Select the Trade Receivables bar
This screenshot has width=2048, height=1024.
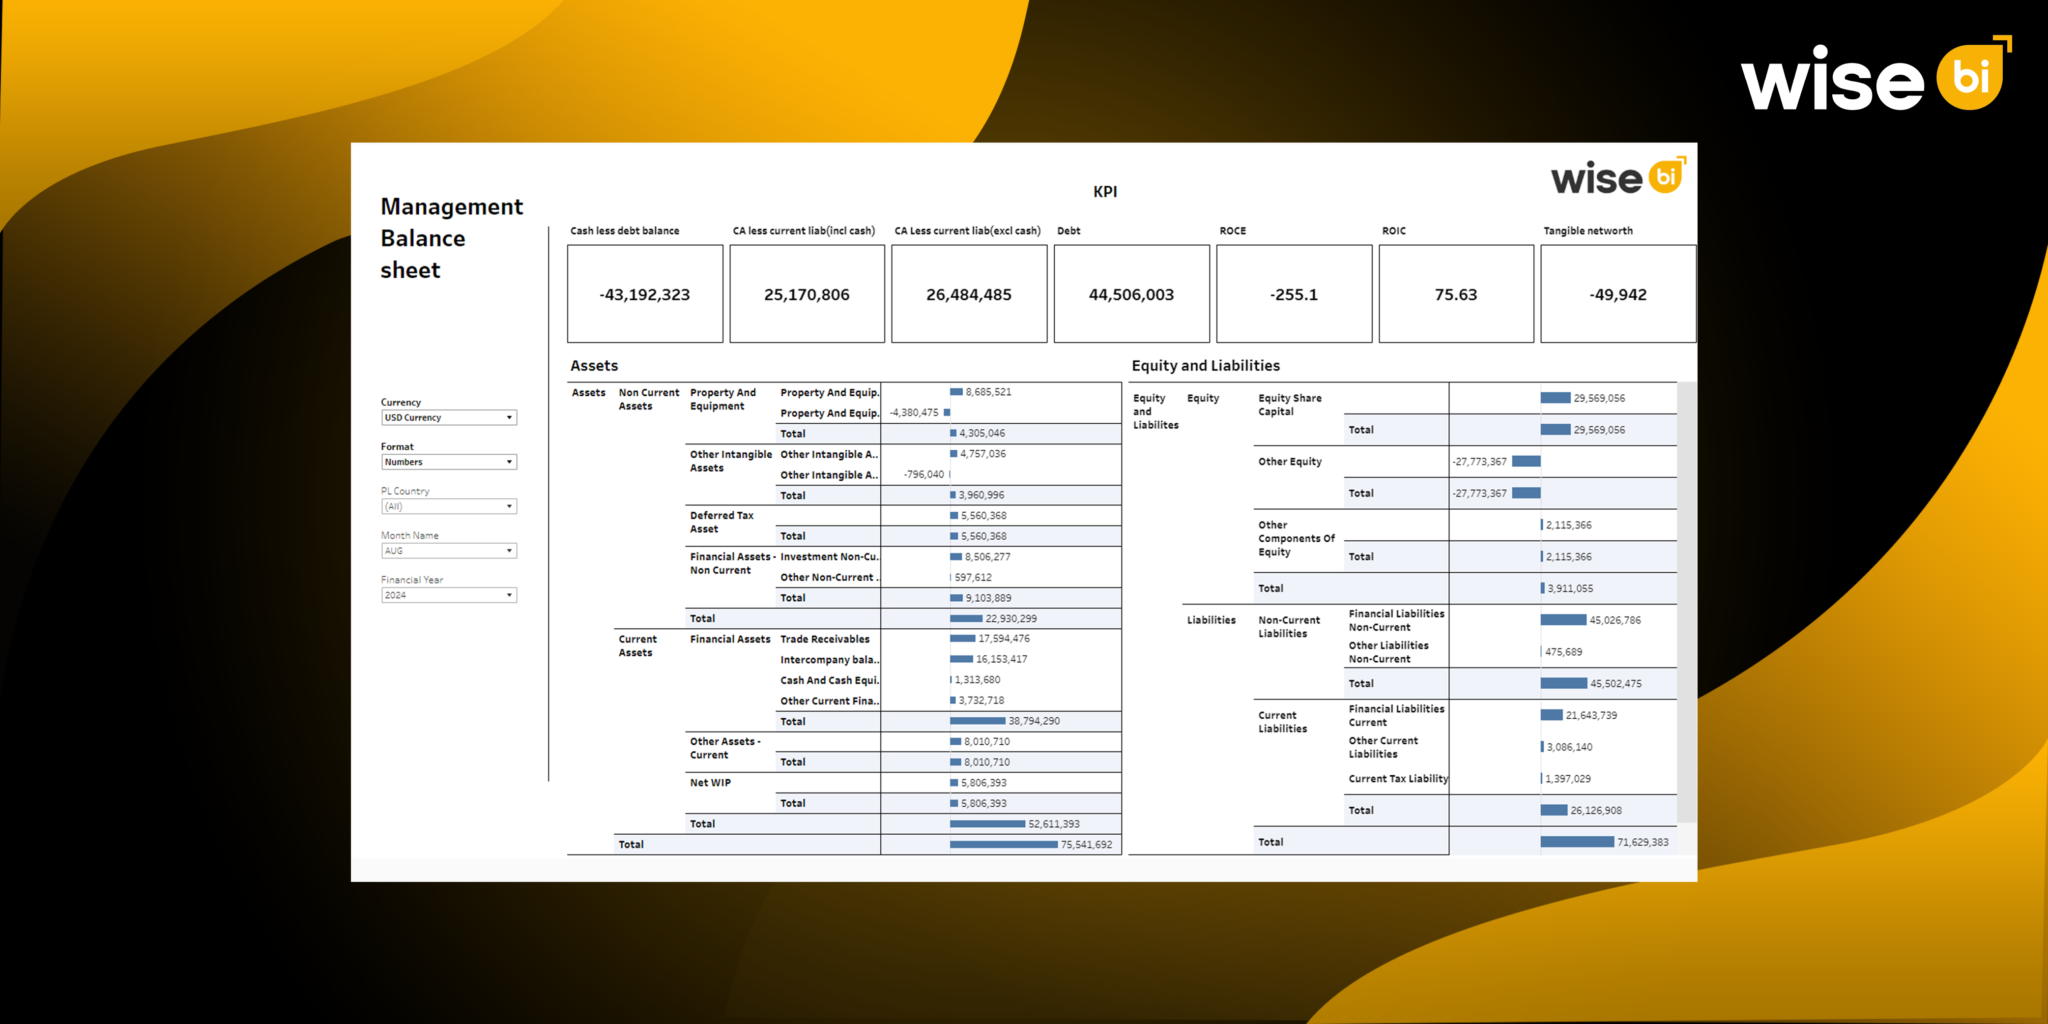[x=960, y=638]
